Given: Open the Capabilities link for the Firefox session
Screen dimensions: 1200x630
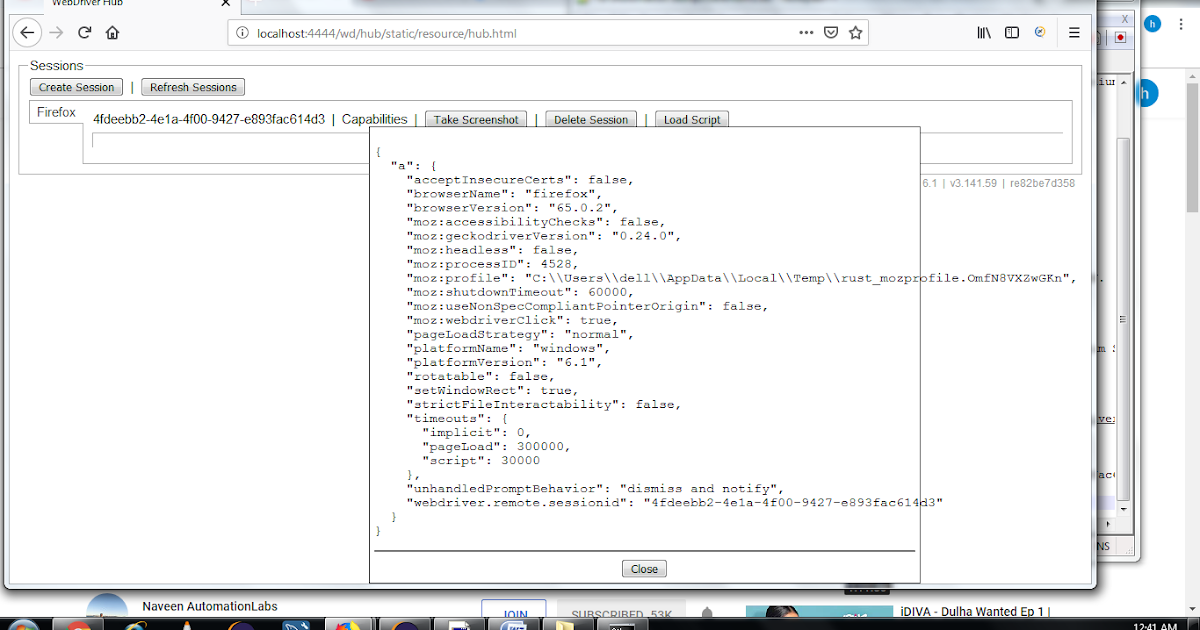Looking at the screenshot, I should pos(374,118).
